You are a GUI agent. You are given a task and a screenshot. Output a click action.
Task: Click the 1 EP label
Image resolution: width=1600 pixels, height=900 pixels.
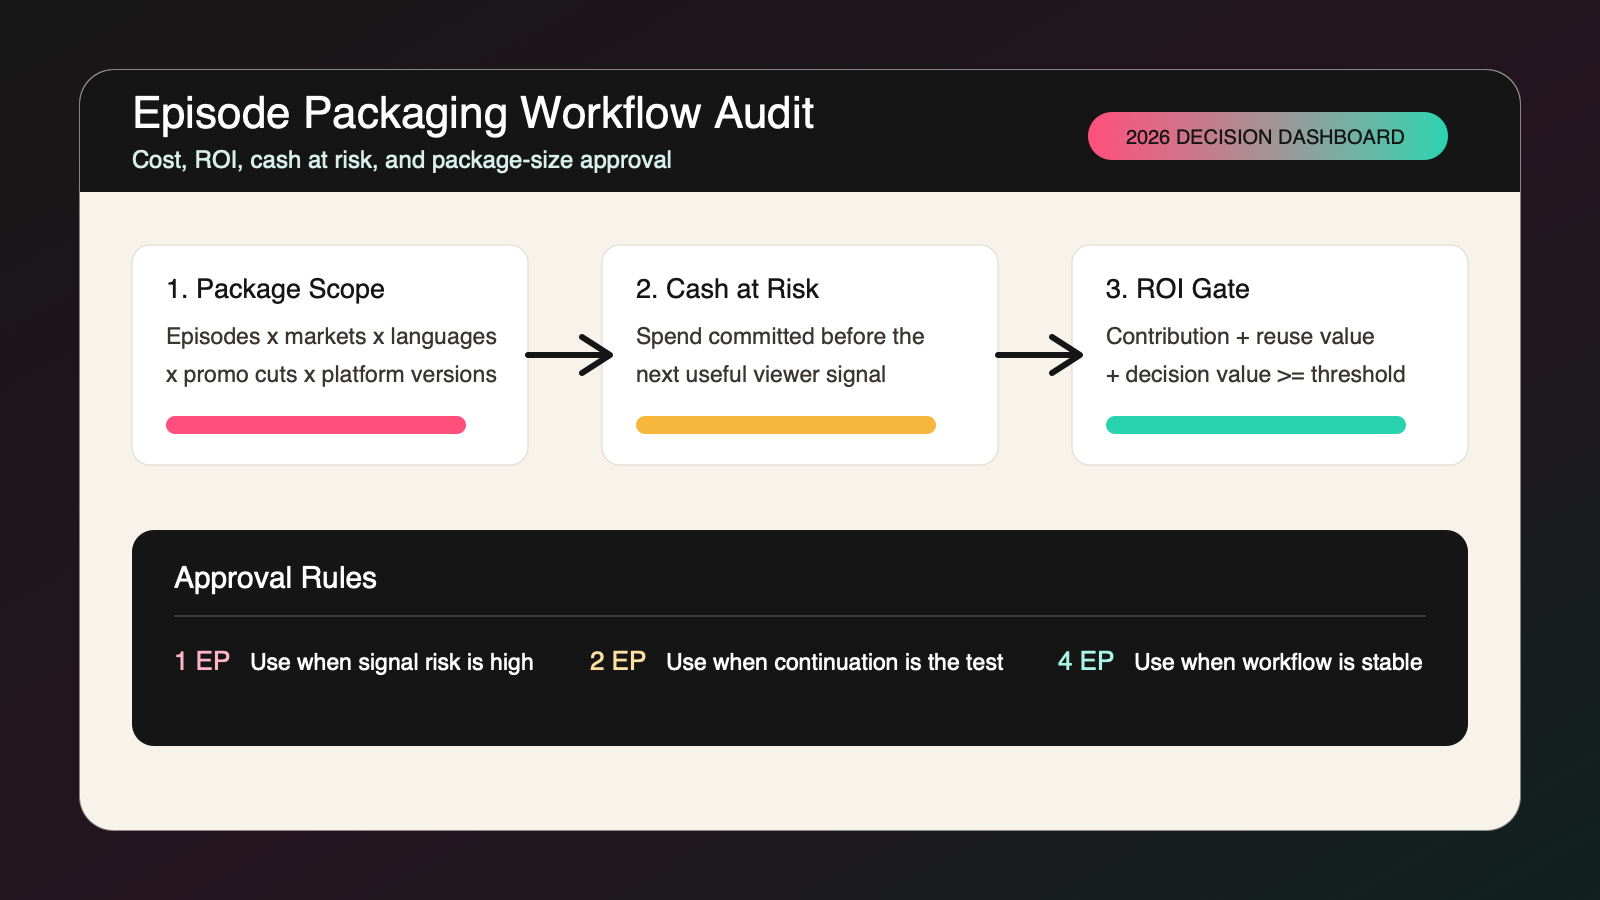point(202,661)
